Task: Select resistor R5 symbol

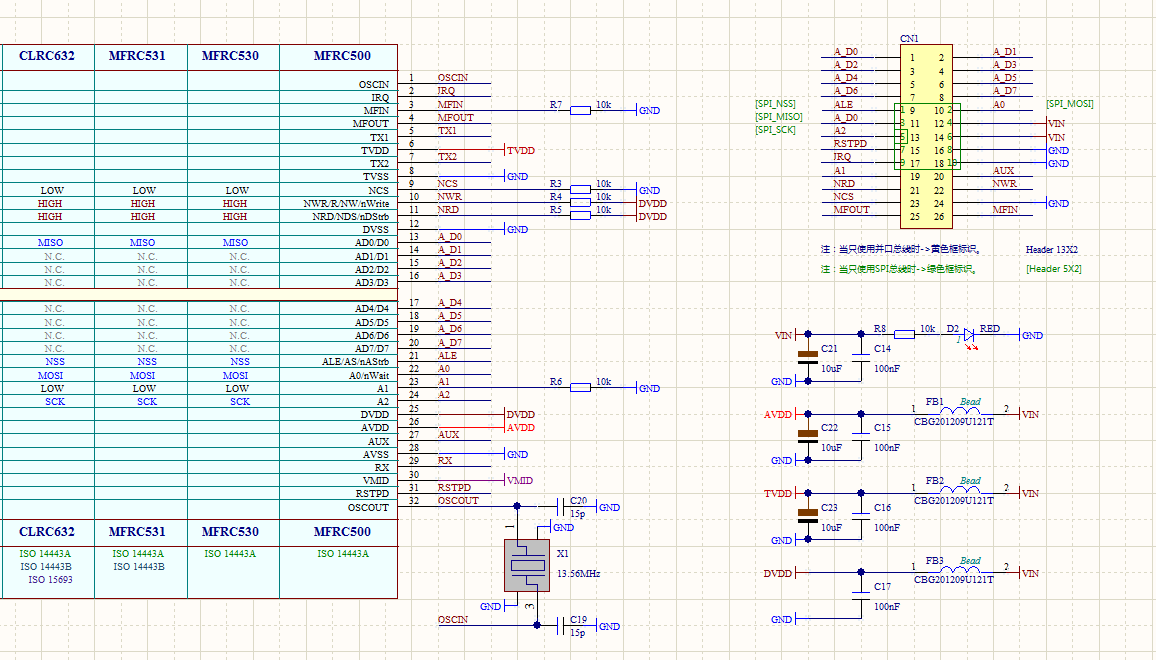Action: pyautogui.click(x=580, y=215)
